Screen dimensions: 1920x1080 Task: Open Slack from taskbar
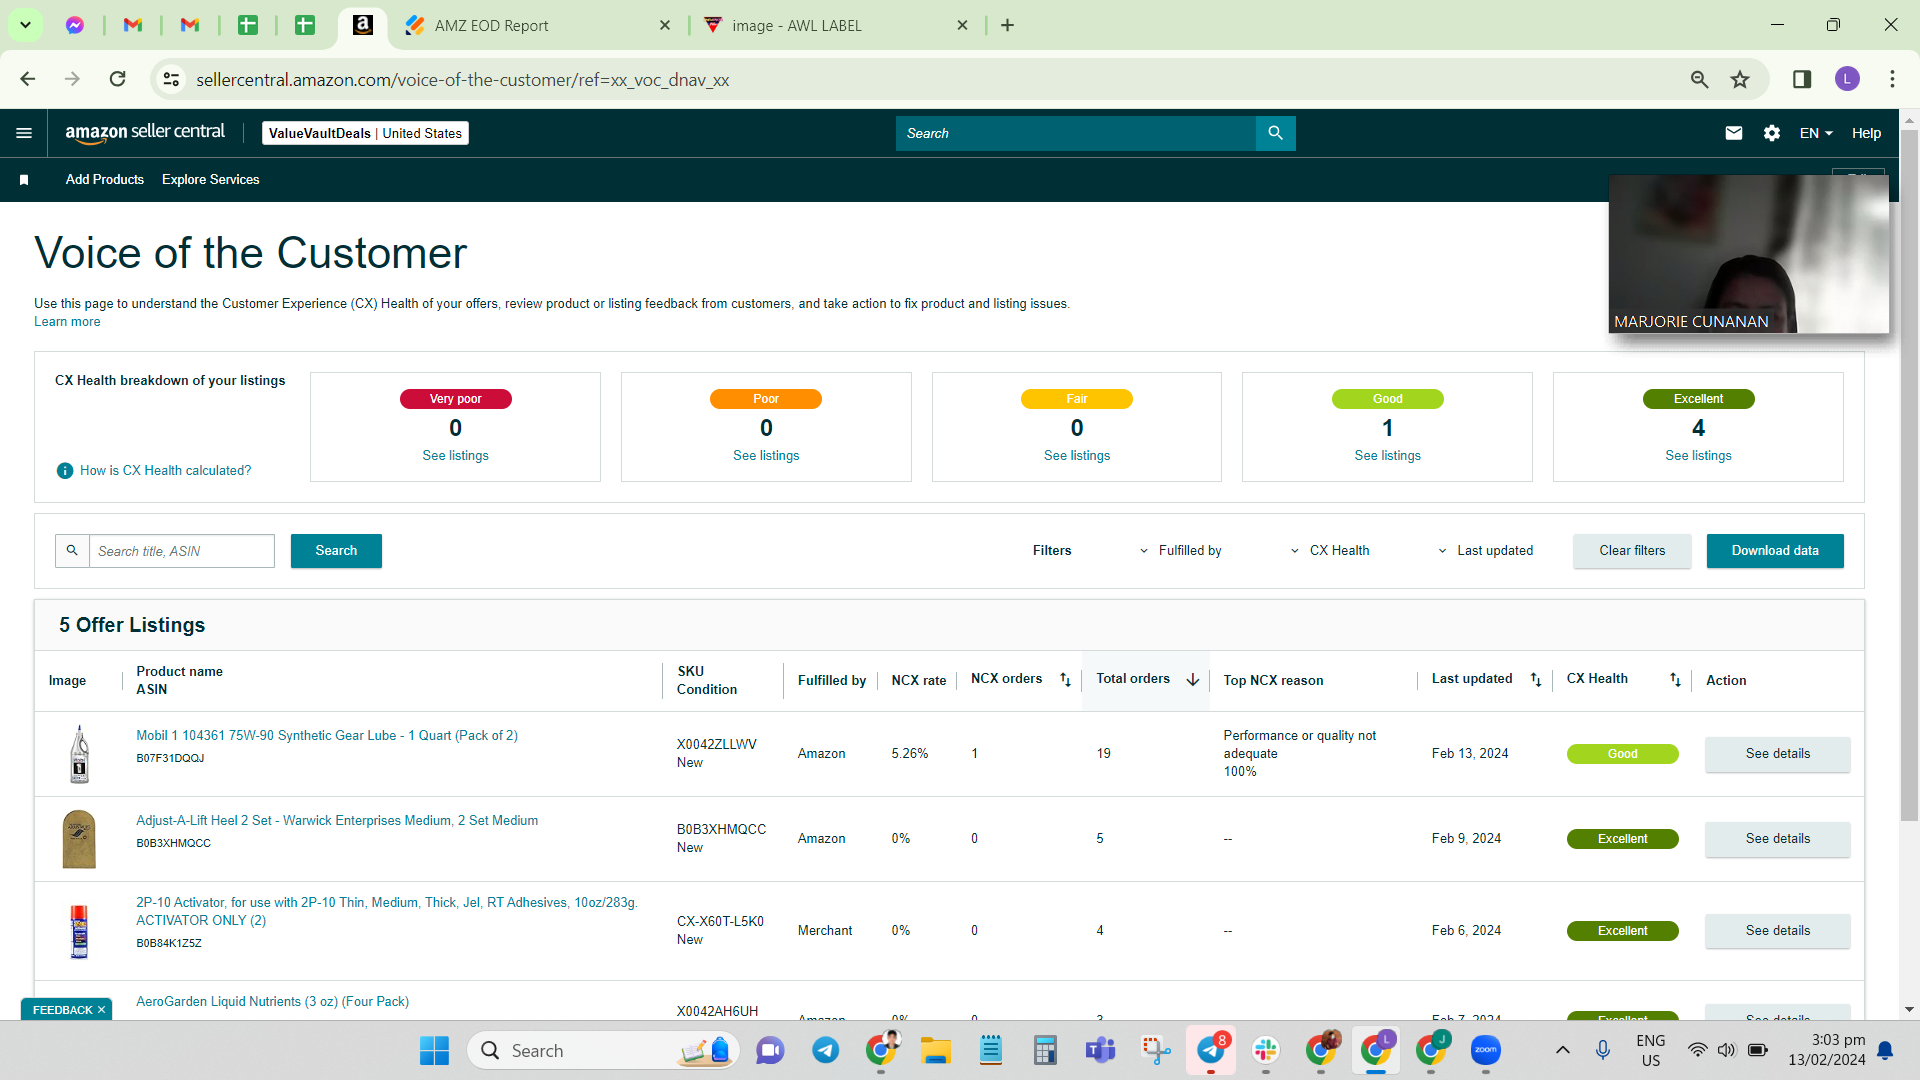[1266, 1051]
